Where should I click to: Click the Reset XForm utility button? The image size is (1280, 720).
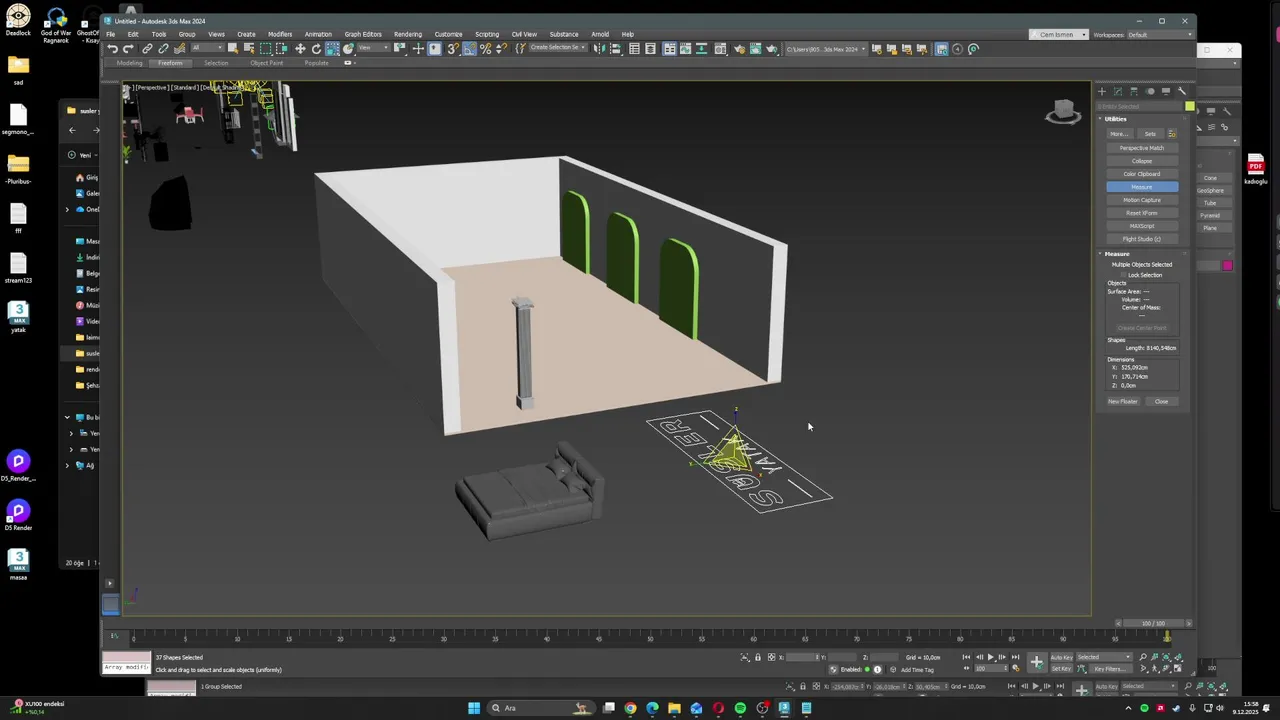click(x=1141, y=213)
